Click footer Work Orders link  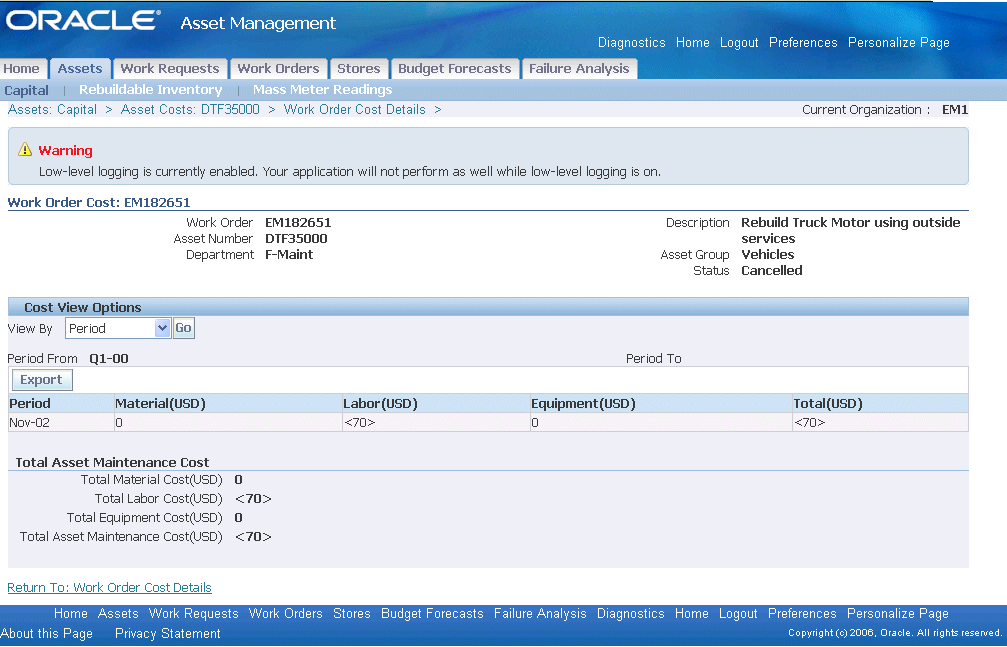click(x=286, y=614)
